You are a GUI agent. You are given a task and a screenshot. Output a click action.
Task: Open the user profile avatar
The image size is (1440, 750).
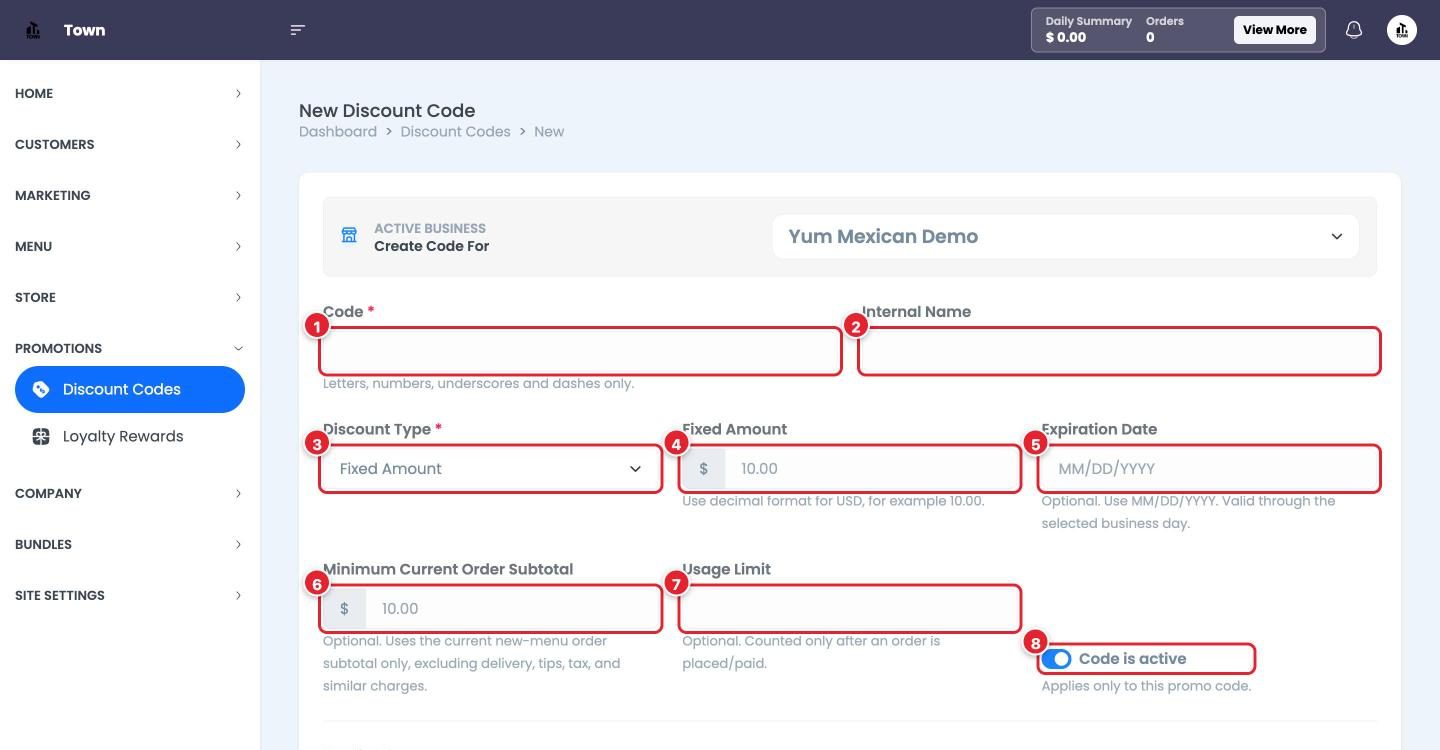1402,30
